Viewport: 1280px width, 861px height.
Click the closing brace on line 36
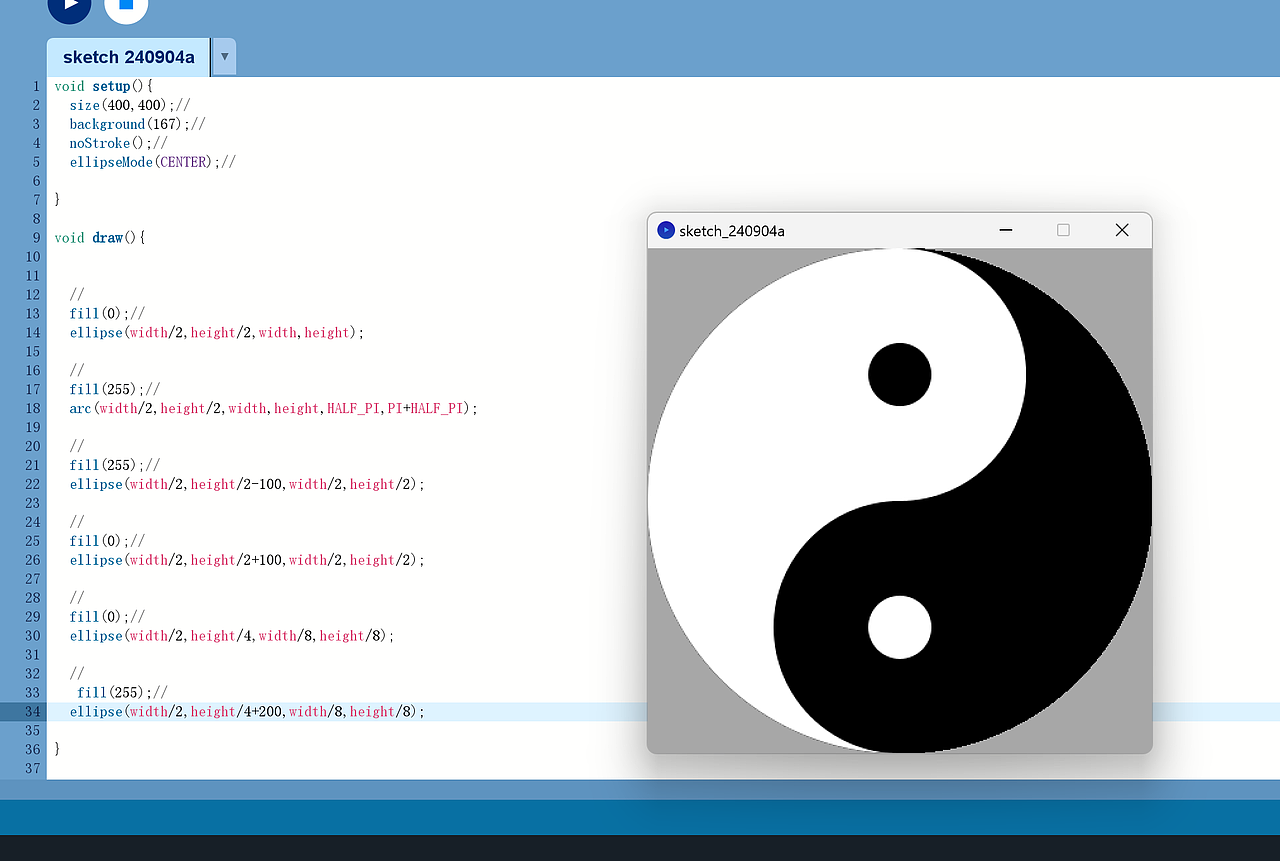coord(58,750)
